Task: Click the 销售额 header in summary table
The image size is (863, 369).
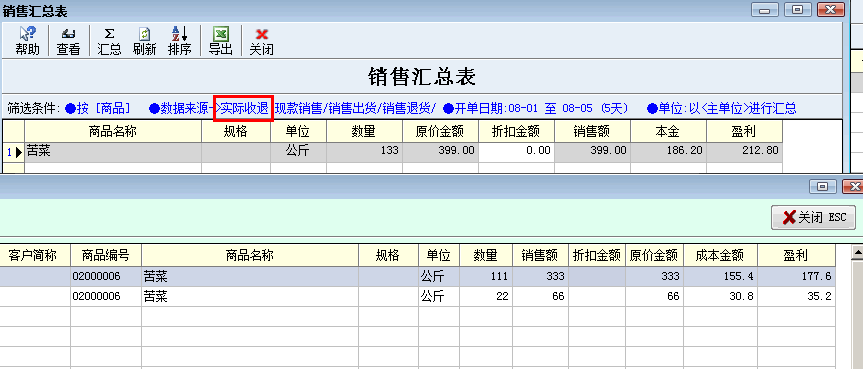Action: [592, 132]
